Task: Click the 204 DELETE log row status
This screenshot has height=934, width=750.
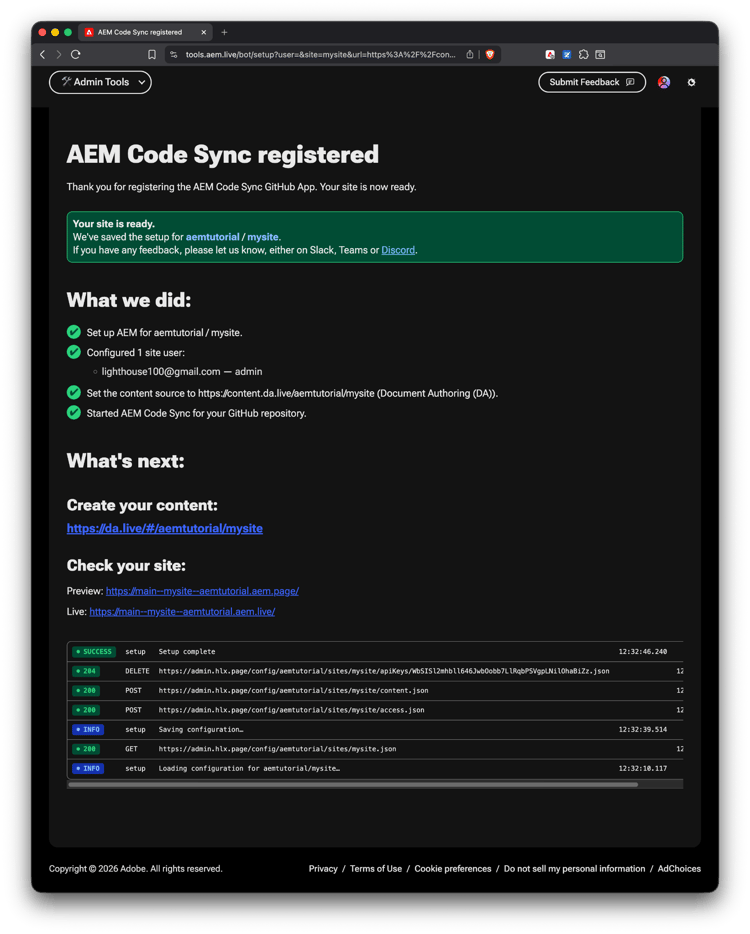Action: click(86, 671)
